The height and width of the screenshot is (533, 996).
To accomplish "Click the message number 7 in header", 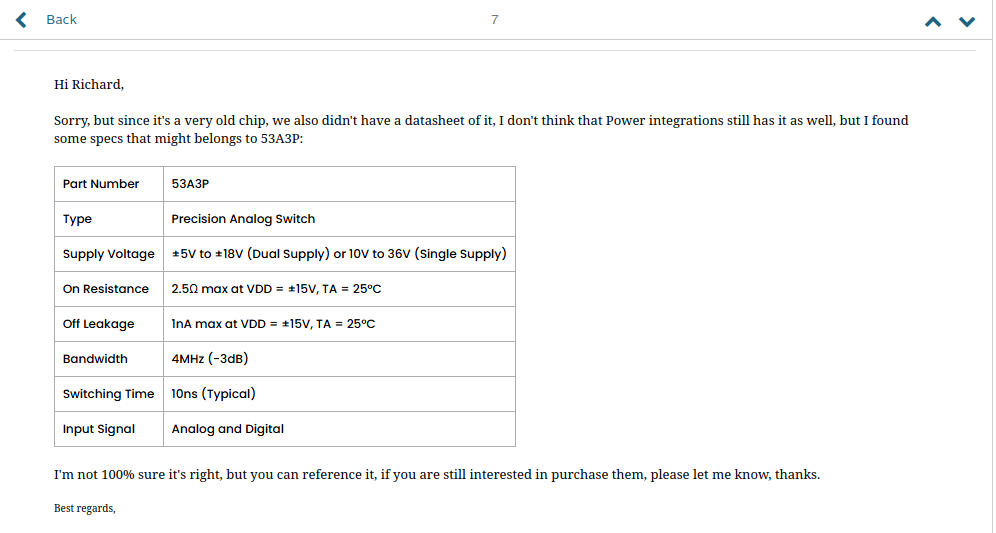I will click(494, 20).
